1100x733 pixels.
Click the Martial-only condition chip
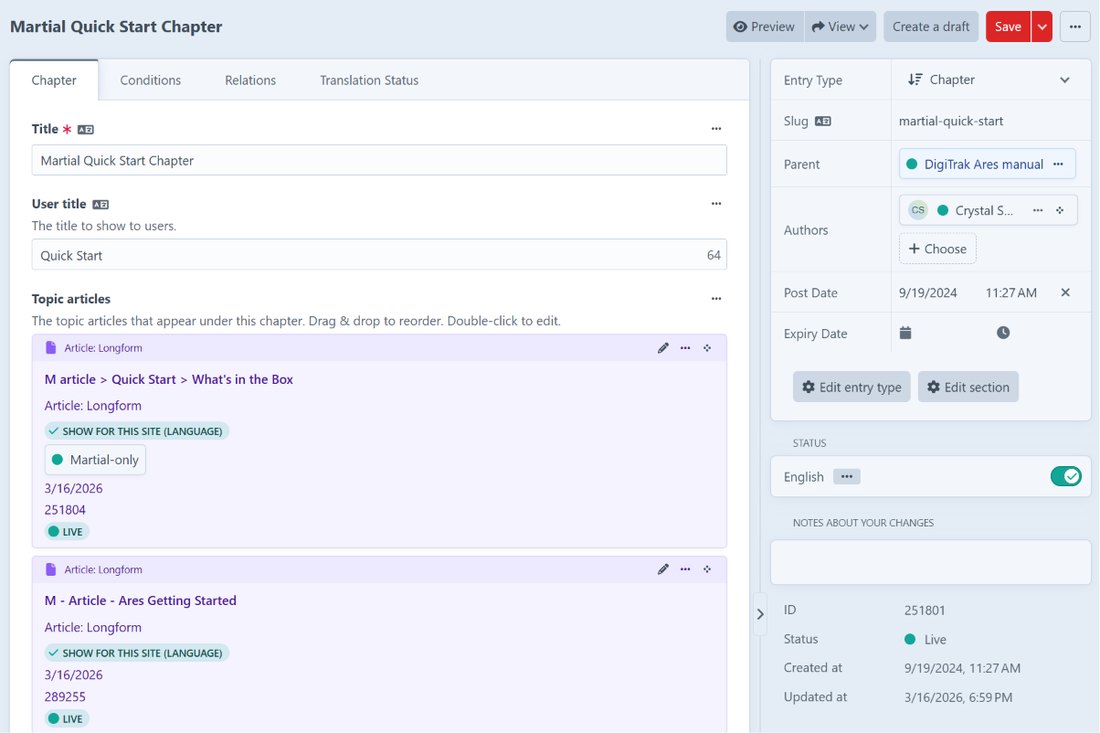click(x=95, y=460)
